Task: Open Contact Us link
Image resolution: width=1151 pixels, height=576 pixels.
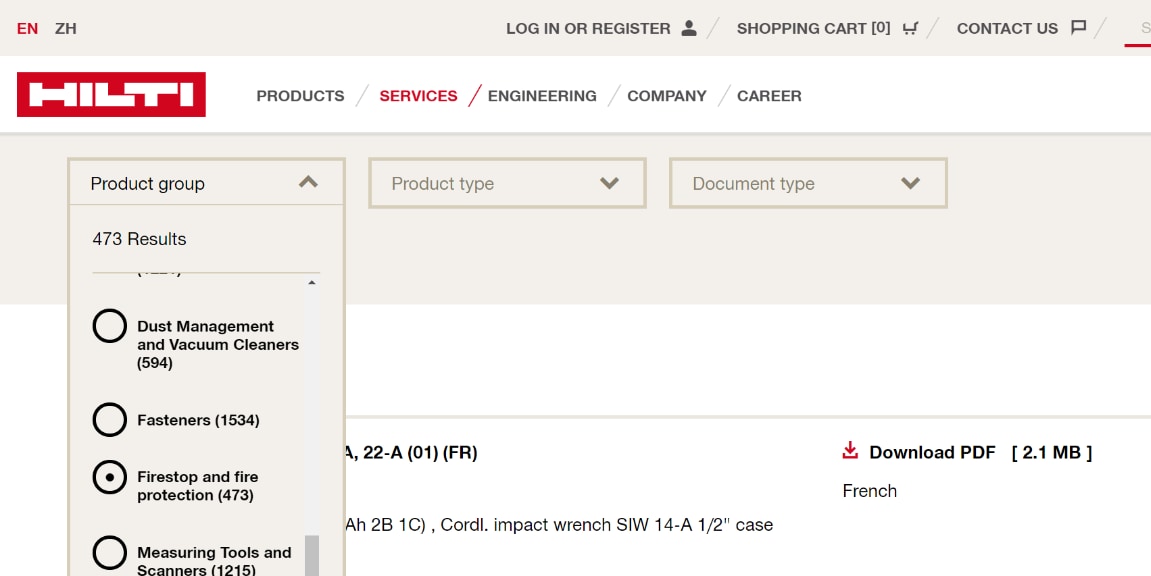Action: tap(1007, 29)
